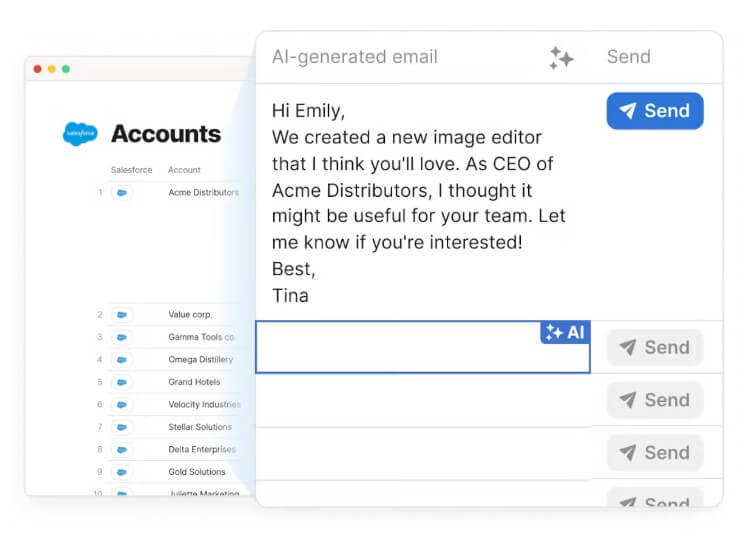Open Salesforce icon in Delta Enterprises row
The height and width of the screenshot is (549, 753).
pyautogui.click(x=122, y=450)
